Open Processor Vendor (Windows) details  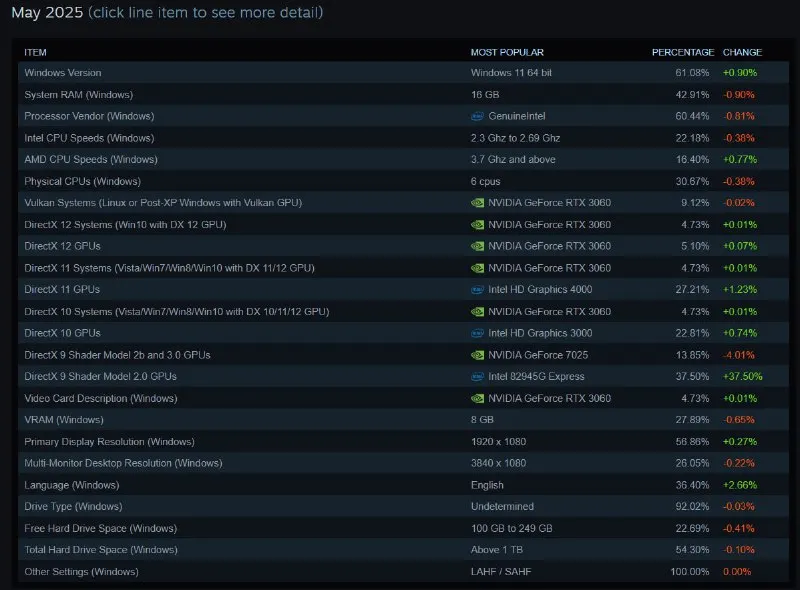click(x=403, y=116)
